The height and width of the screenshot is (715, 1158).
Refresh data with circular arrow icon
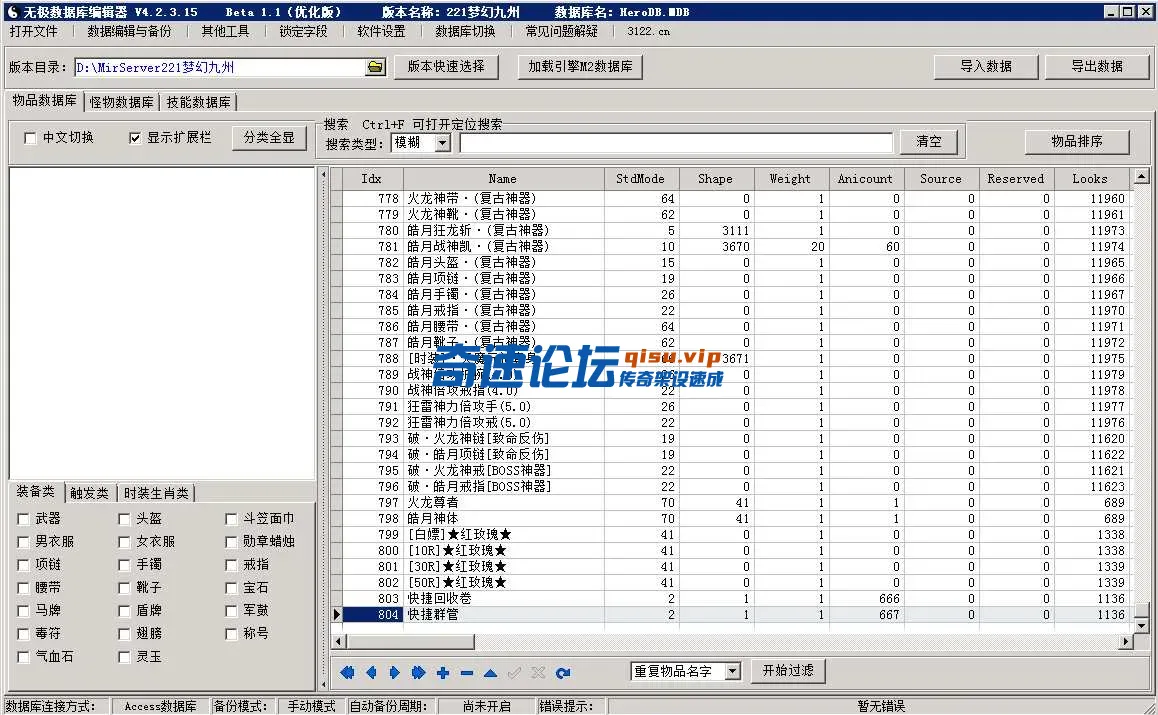click(563, 672)
